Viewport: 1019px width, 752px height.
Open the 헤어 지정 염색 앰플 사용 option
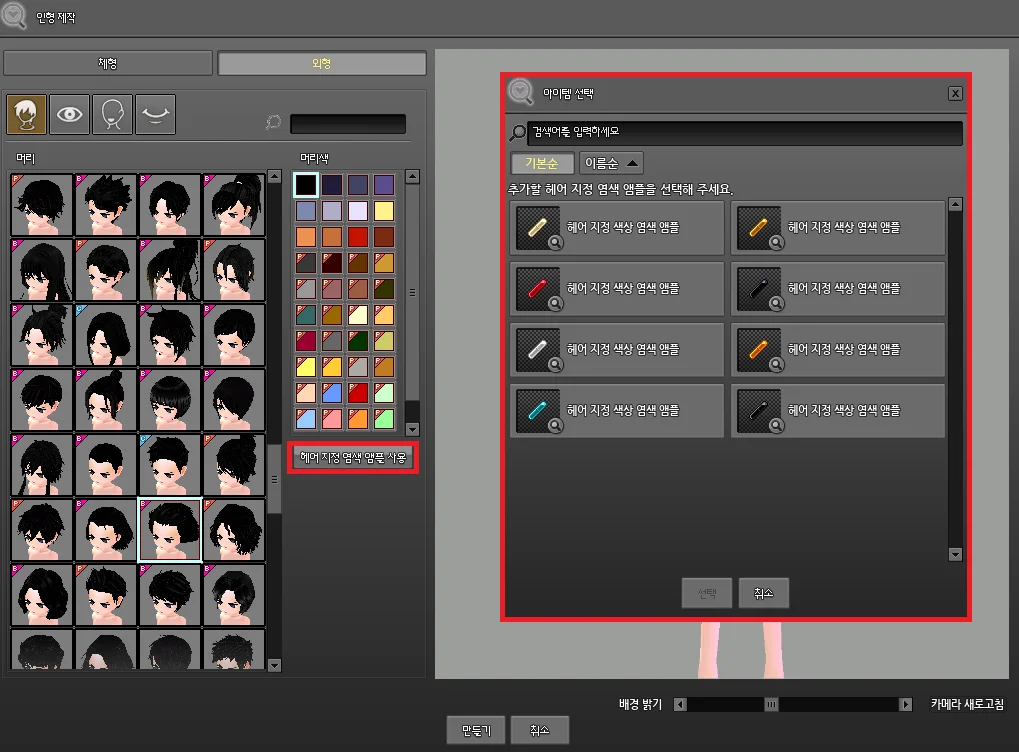coord(352,458)
